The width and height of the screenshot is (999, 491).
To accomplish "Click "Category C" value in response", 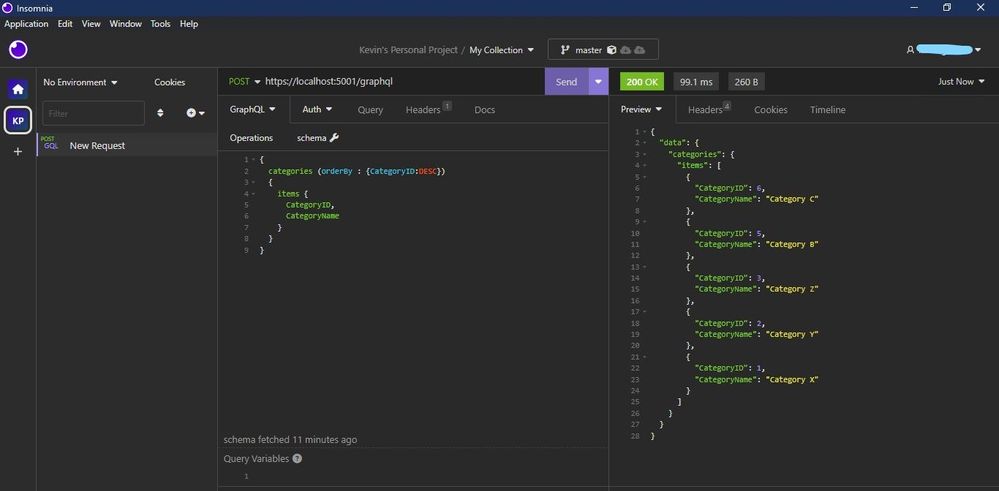I will pyautogui.click(x=792, y=199).
